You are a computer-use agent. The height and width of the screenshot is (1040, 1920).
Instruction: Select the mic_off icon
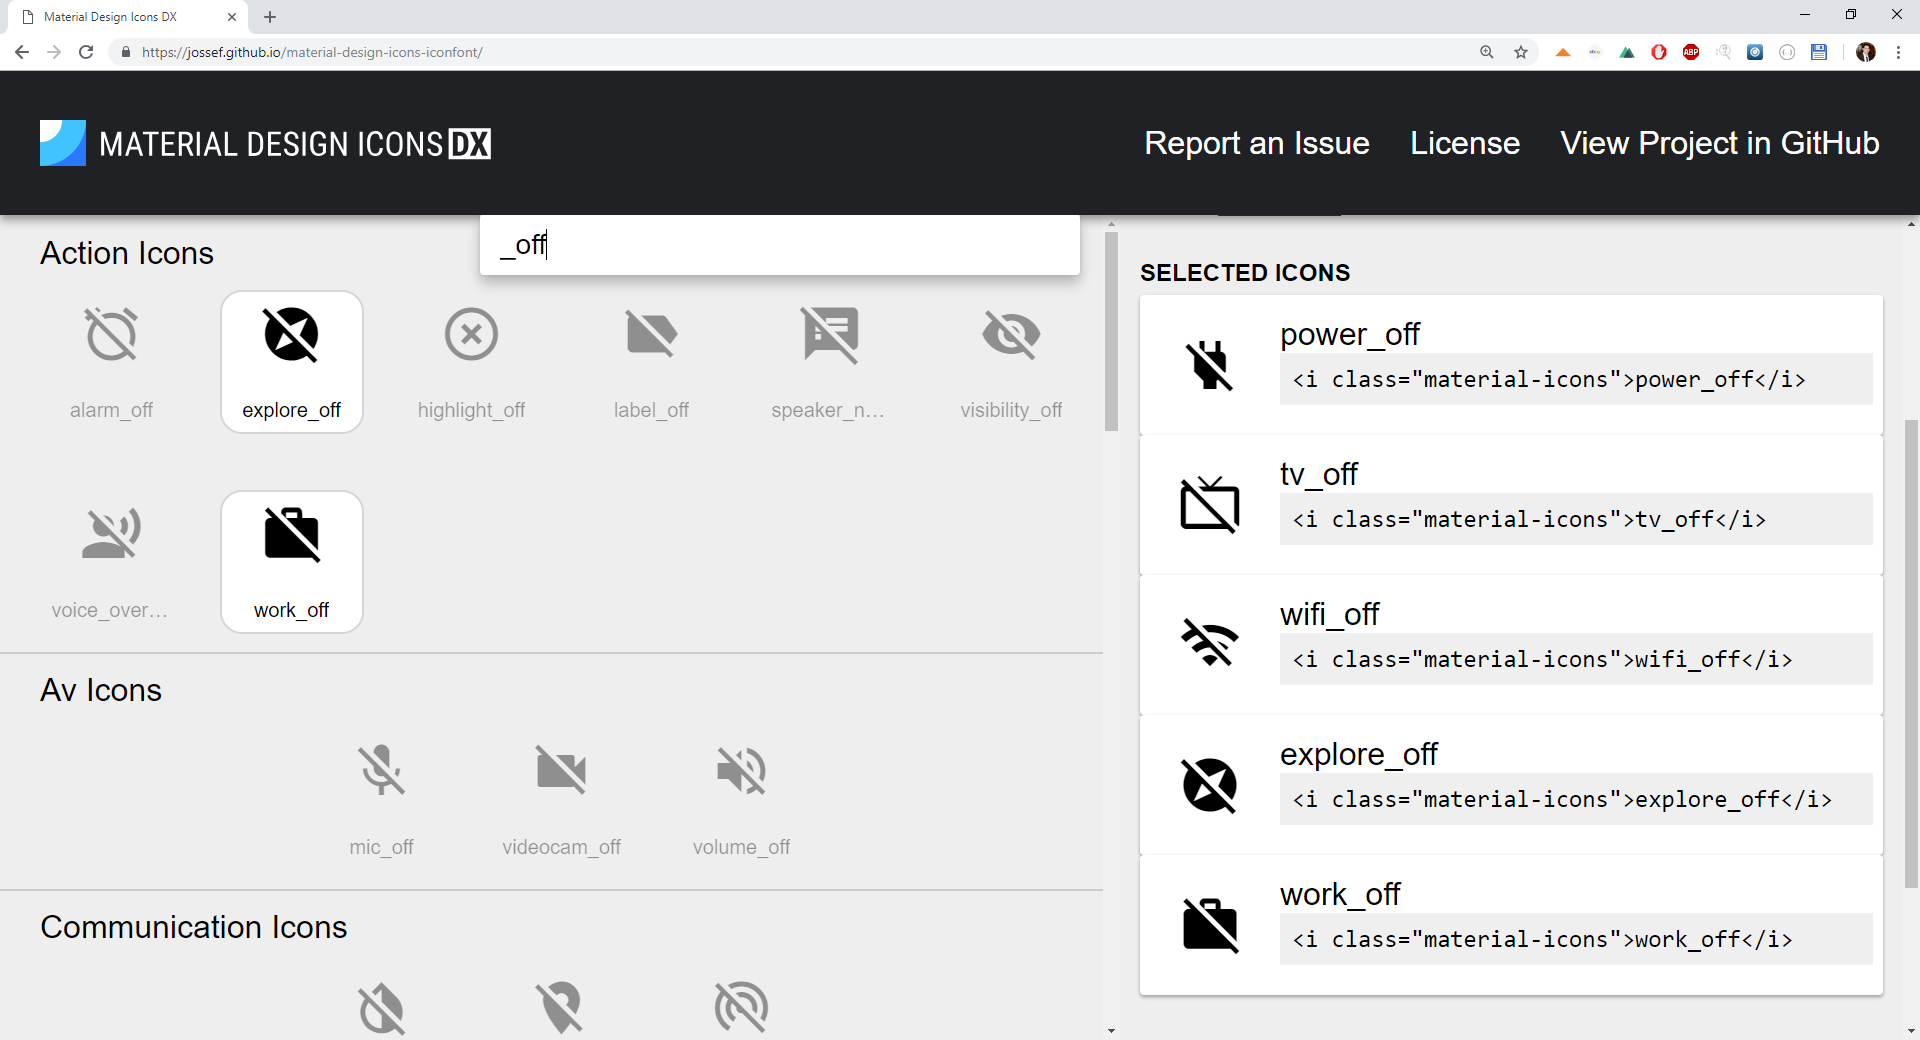pos(381,799)
